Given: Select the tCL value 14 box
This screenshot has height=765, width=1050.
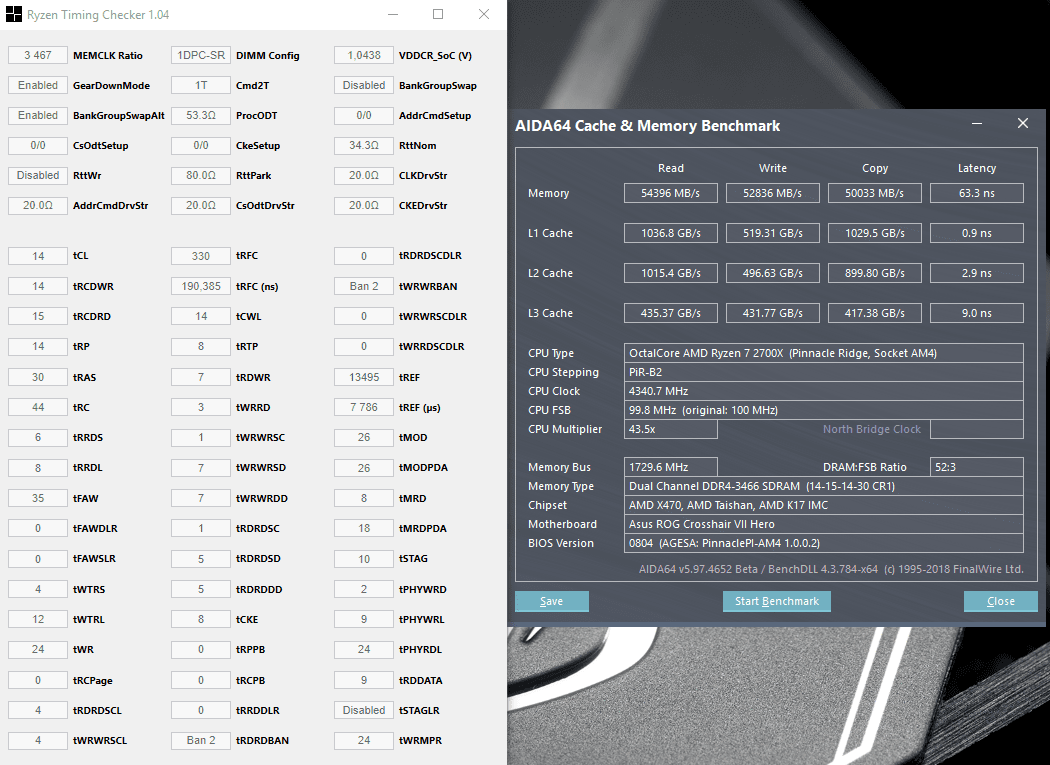Looking at the screenshot, I should [38, 256].
